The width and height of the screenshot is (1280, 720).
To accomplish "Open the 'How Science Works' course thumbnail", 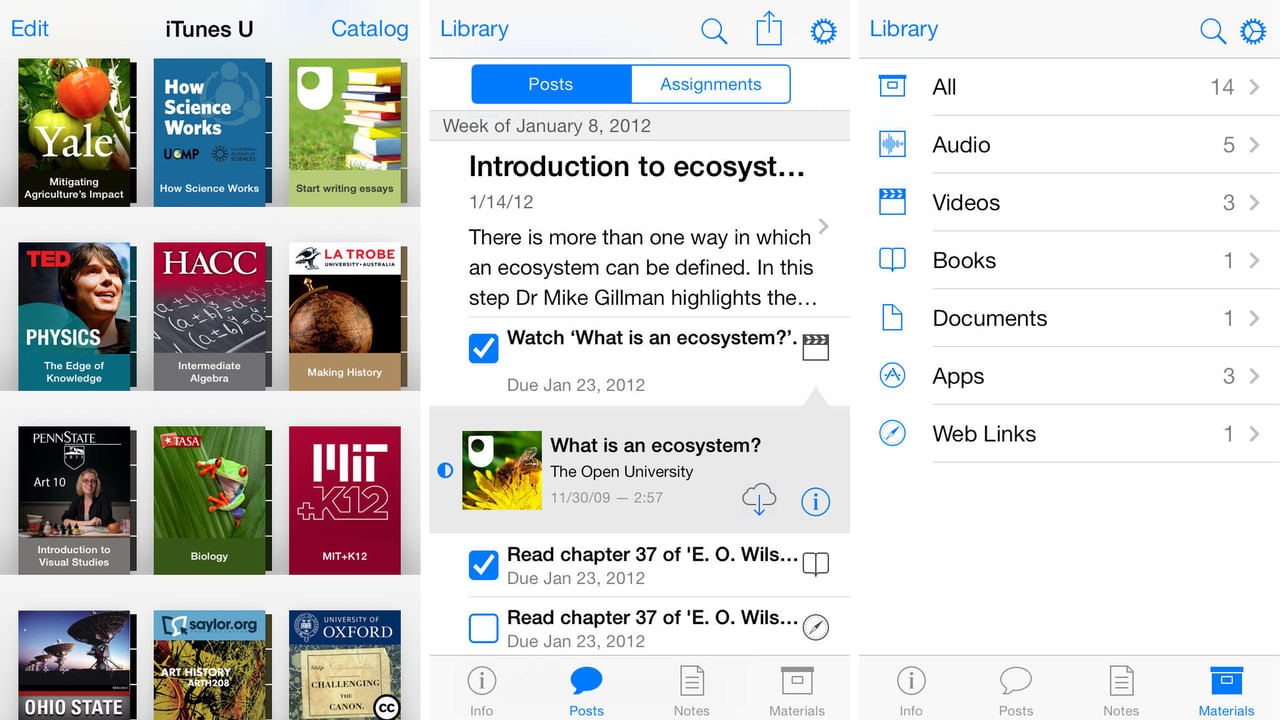I will pyautogui.click(x=210, y=131).
